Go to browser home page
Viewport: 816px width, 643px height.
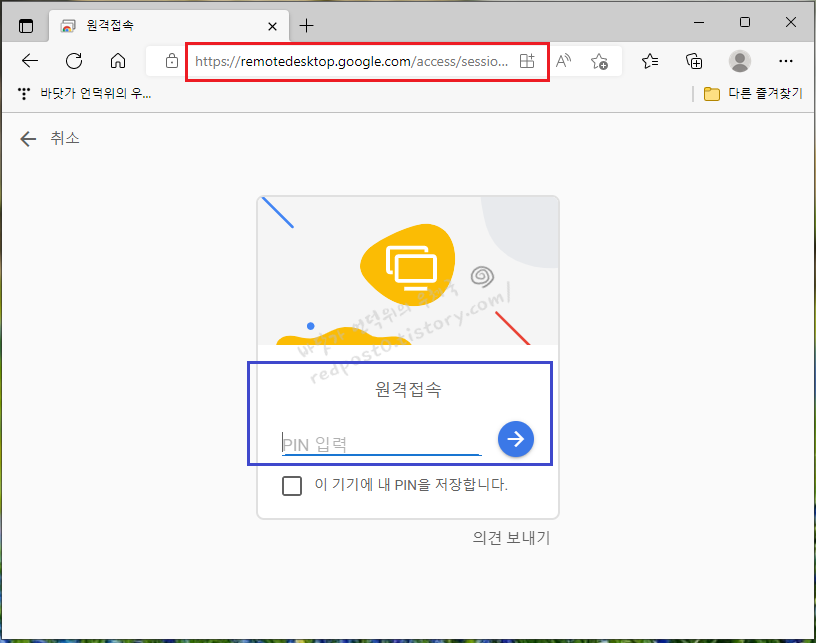(118, 61)
